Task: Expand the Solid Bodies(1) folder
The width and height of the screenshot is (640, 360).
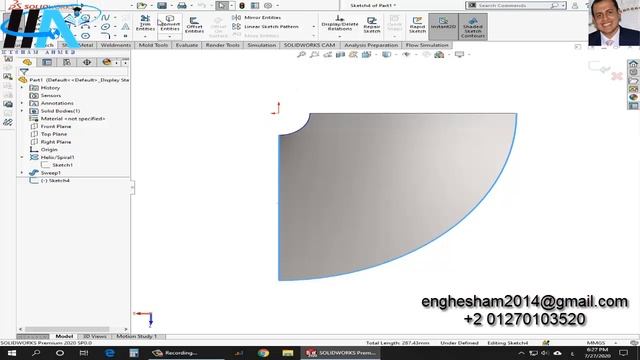Action: coord(22,111)
